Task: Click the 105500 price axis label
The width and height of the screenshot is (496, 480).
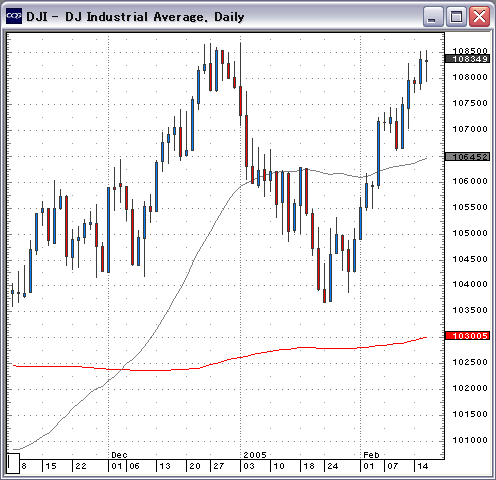Action: pos(470,207)
